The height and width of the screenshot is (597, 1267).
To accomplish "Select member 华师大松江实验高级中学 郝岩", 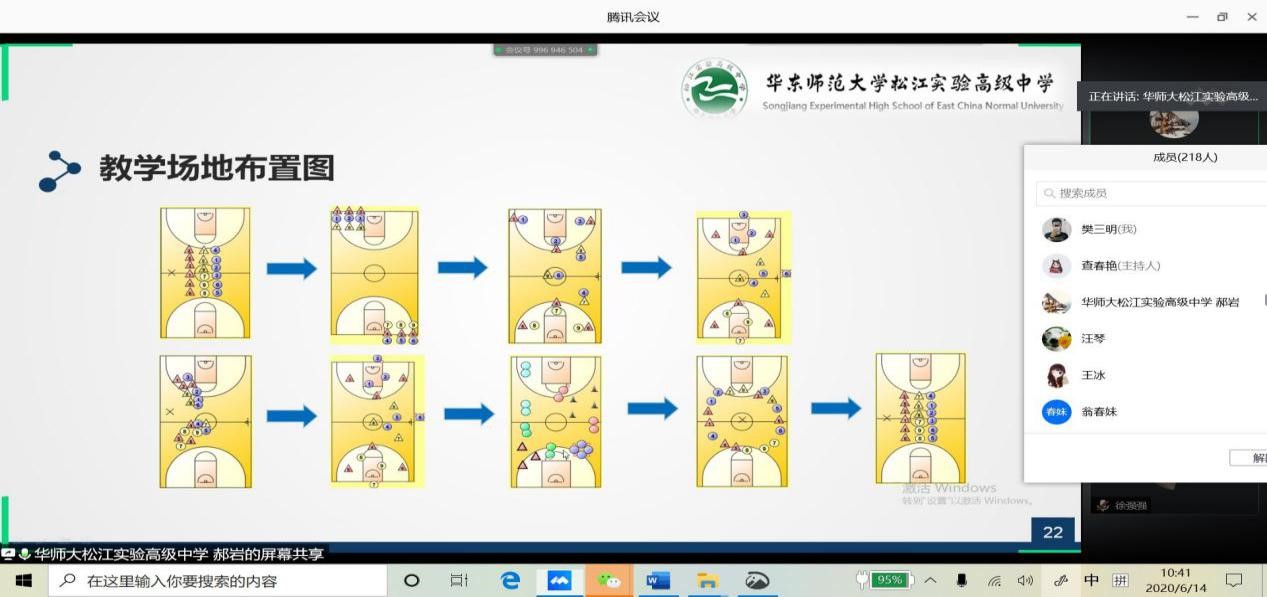I will (1146, 302).
